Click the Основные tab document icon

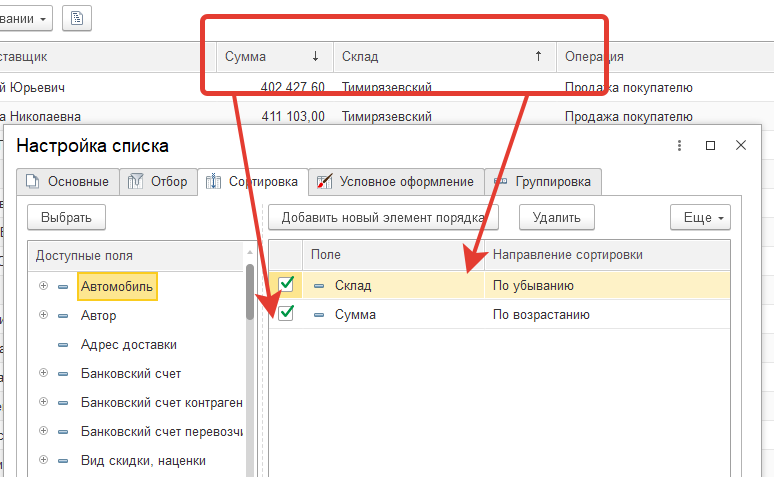pyautogui.click(x=33, y=182)
